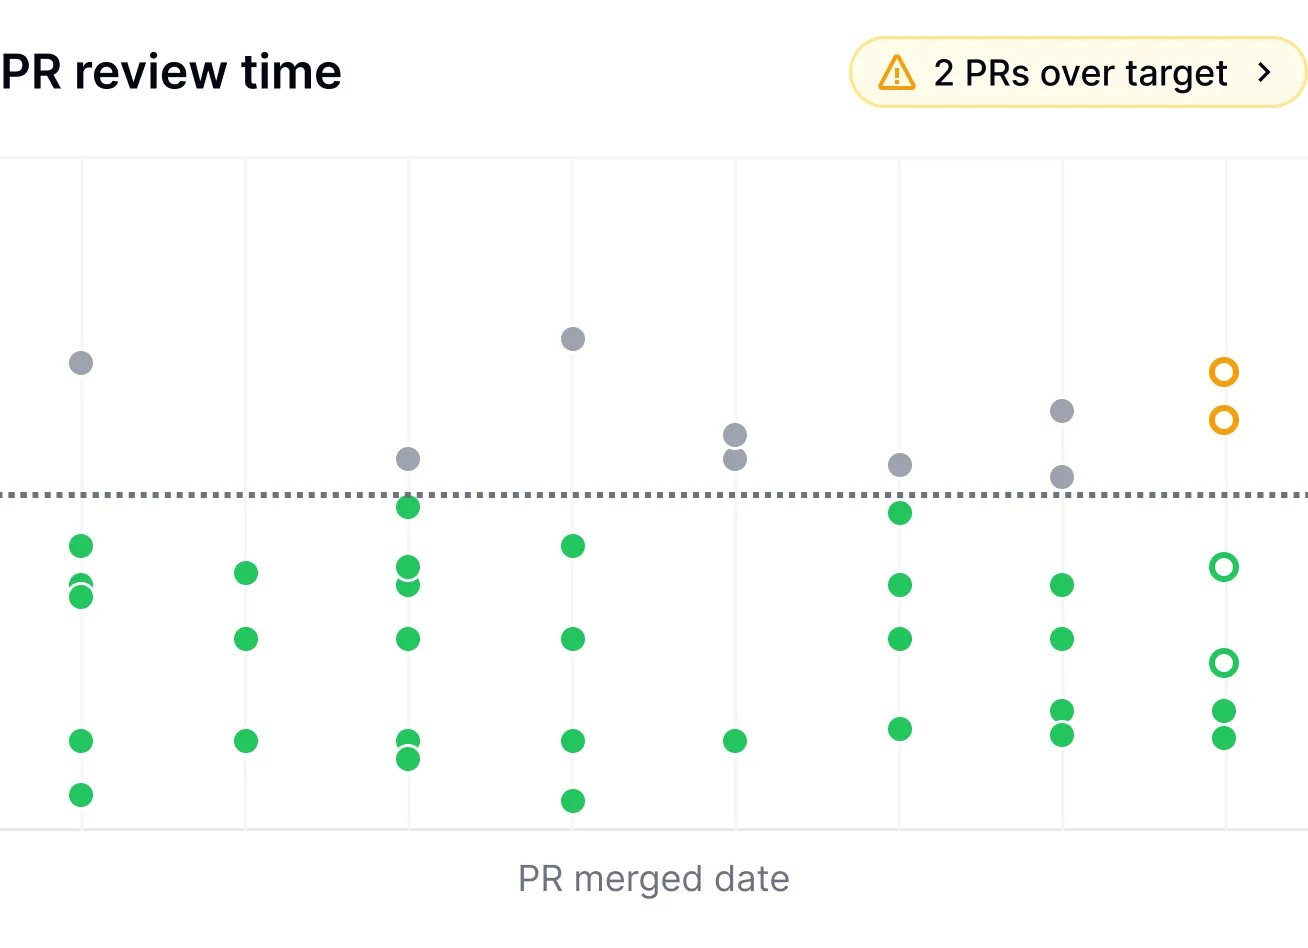Click the chevron arrow beside over target
Image resolution: width=1308 pixels, height=948 pixels.
click(1265, 73)
